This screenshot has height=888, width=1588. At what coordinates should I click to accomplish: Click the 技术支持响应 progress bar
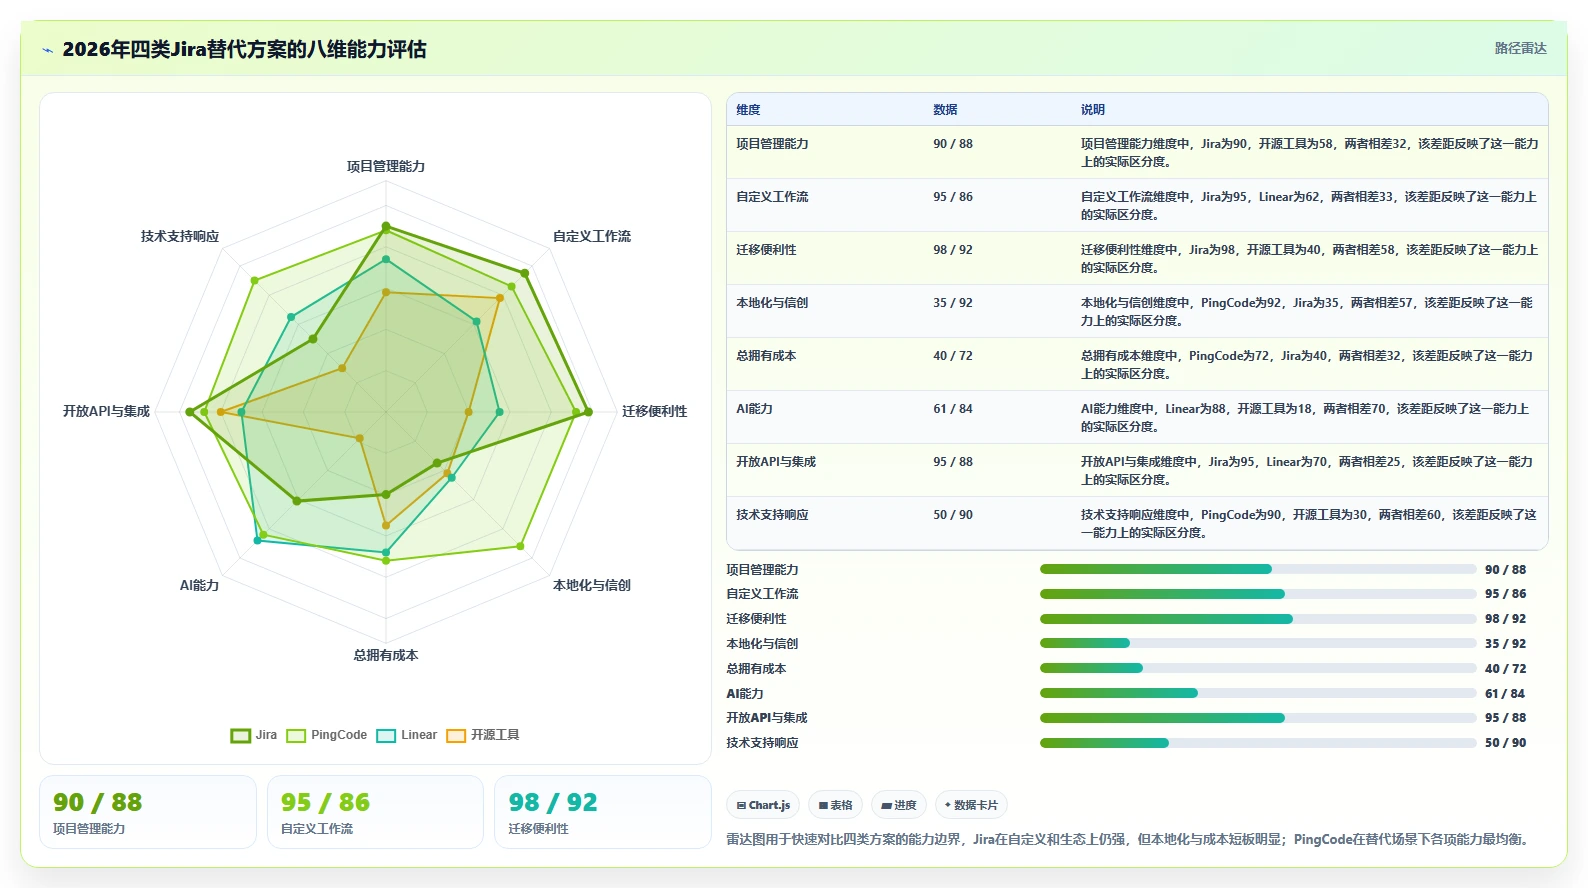tap(1258, 743)
